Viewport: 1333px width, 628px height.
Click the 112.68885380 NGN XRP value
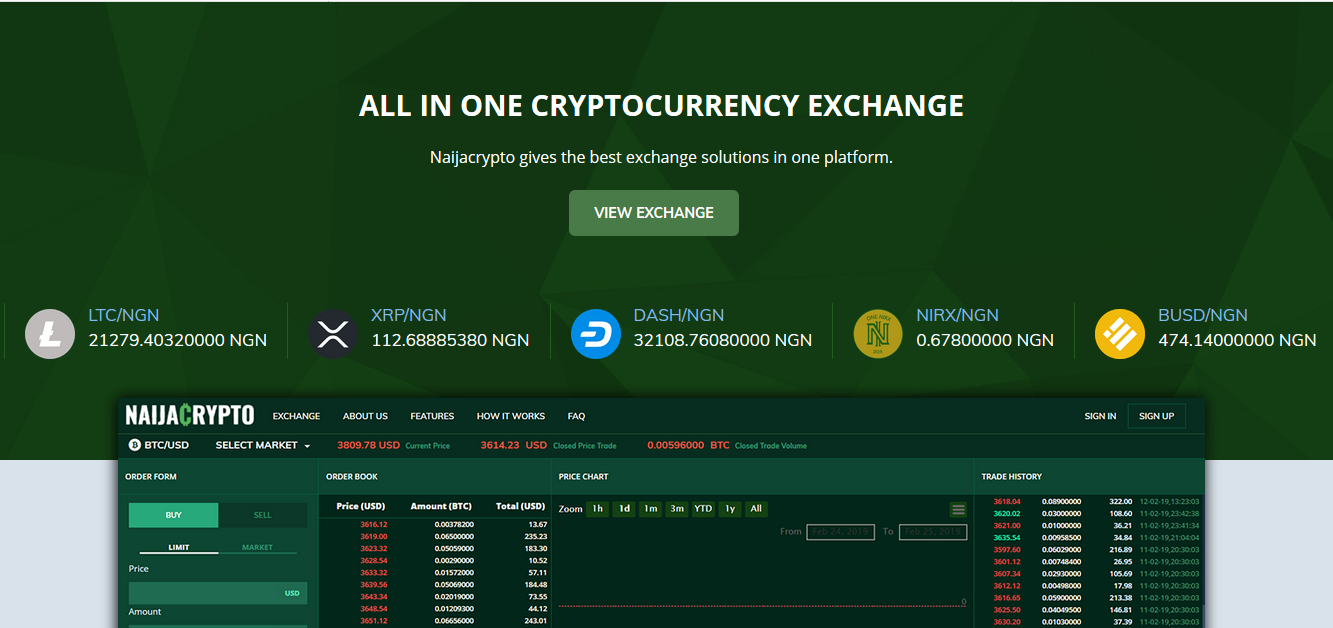click(x=450, y=340)
